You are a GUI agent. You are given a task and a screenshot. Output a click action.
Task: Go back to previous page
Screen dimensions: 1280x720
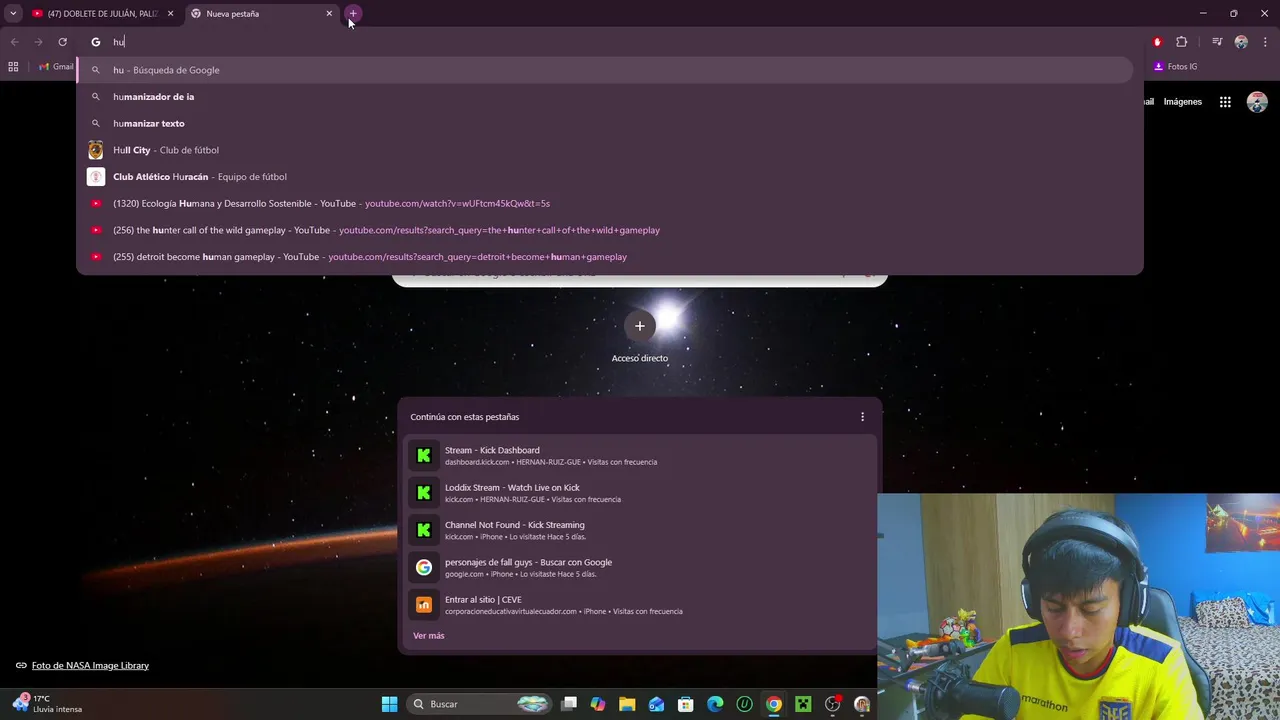coord(14,42)
